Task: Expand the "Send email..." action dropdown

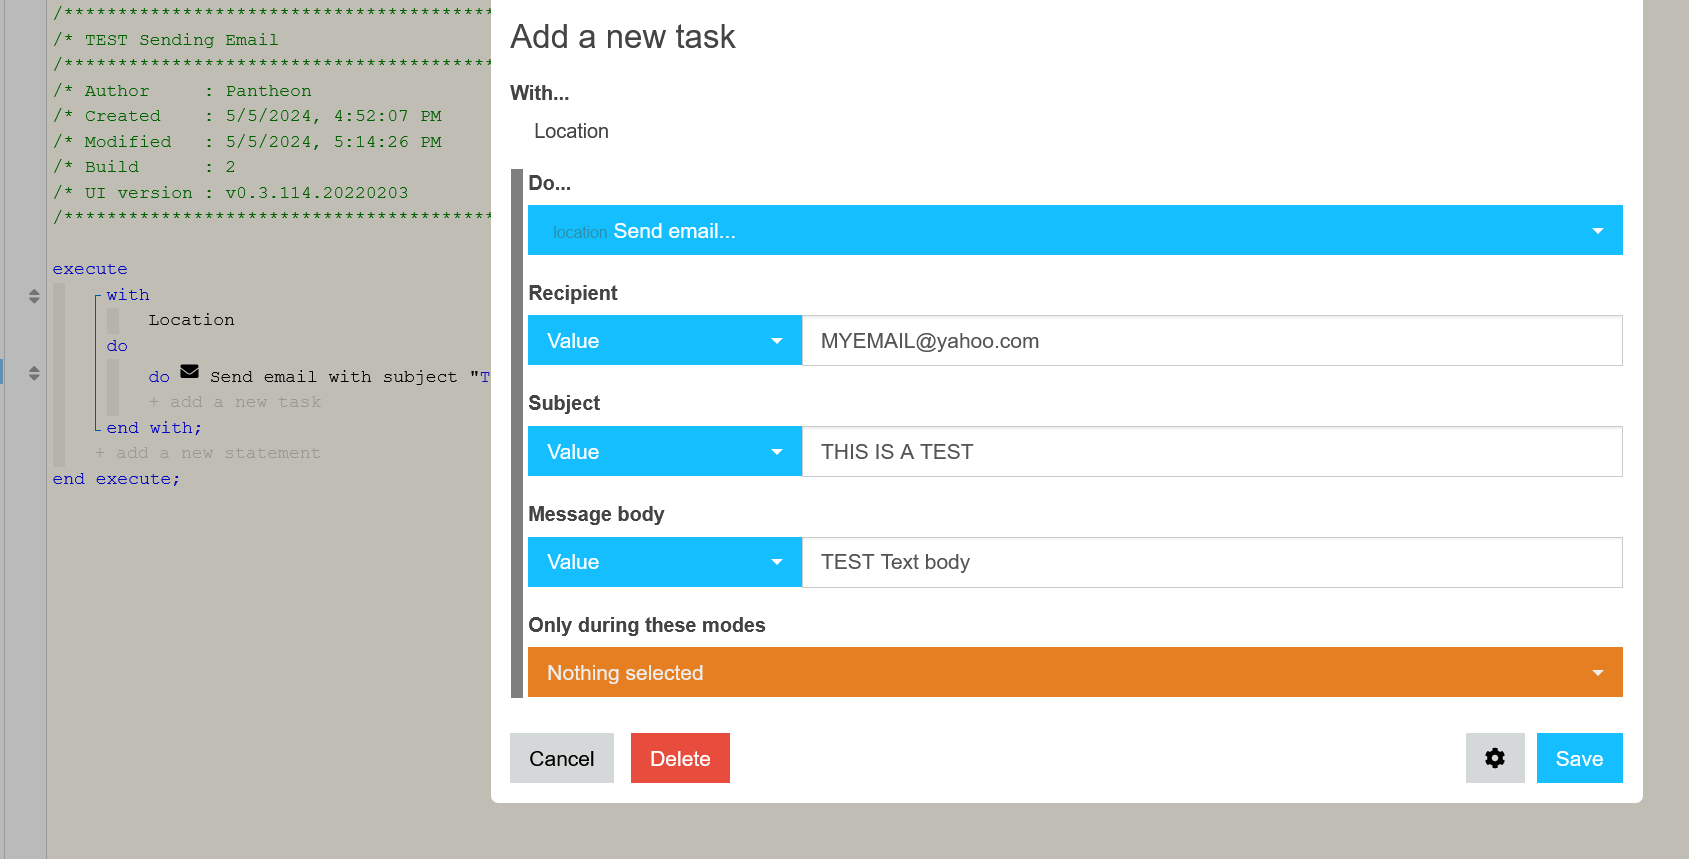Action: [1074, 231]
